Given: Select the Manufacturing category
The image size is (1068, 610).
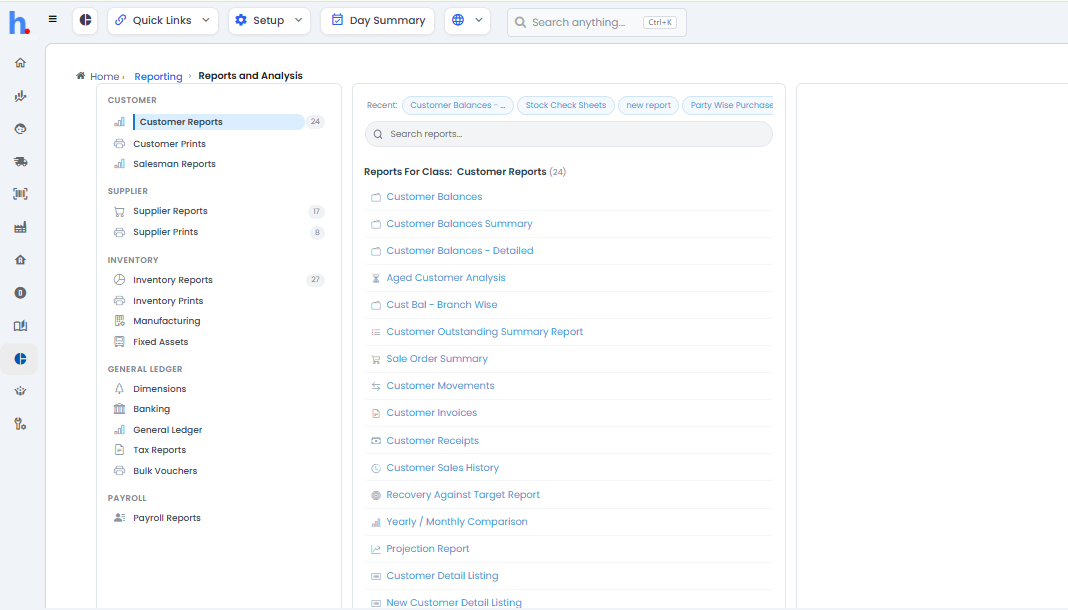Looking at the screenshot, I should pos(167,321).
